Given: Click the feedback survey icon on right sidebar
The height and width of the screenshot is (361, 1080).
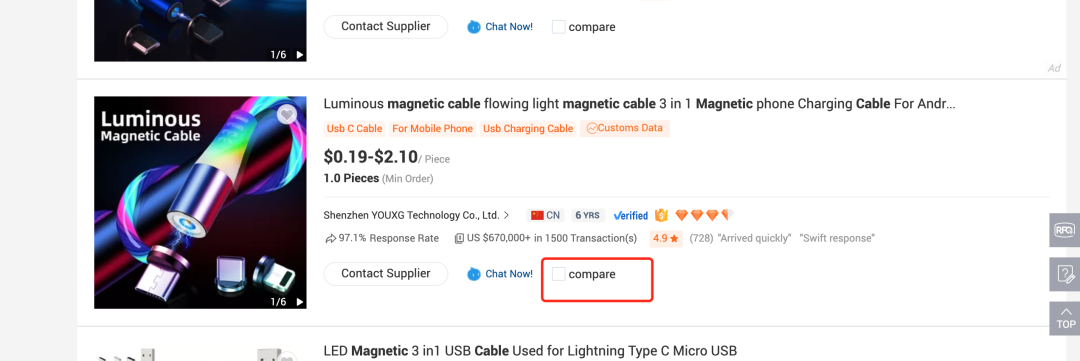Looking at the screenshot, I should tap(1064, 274).
